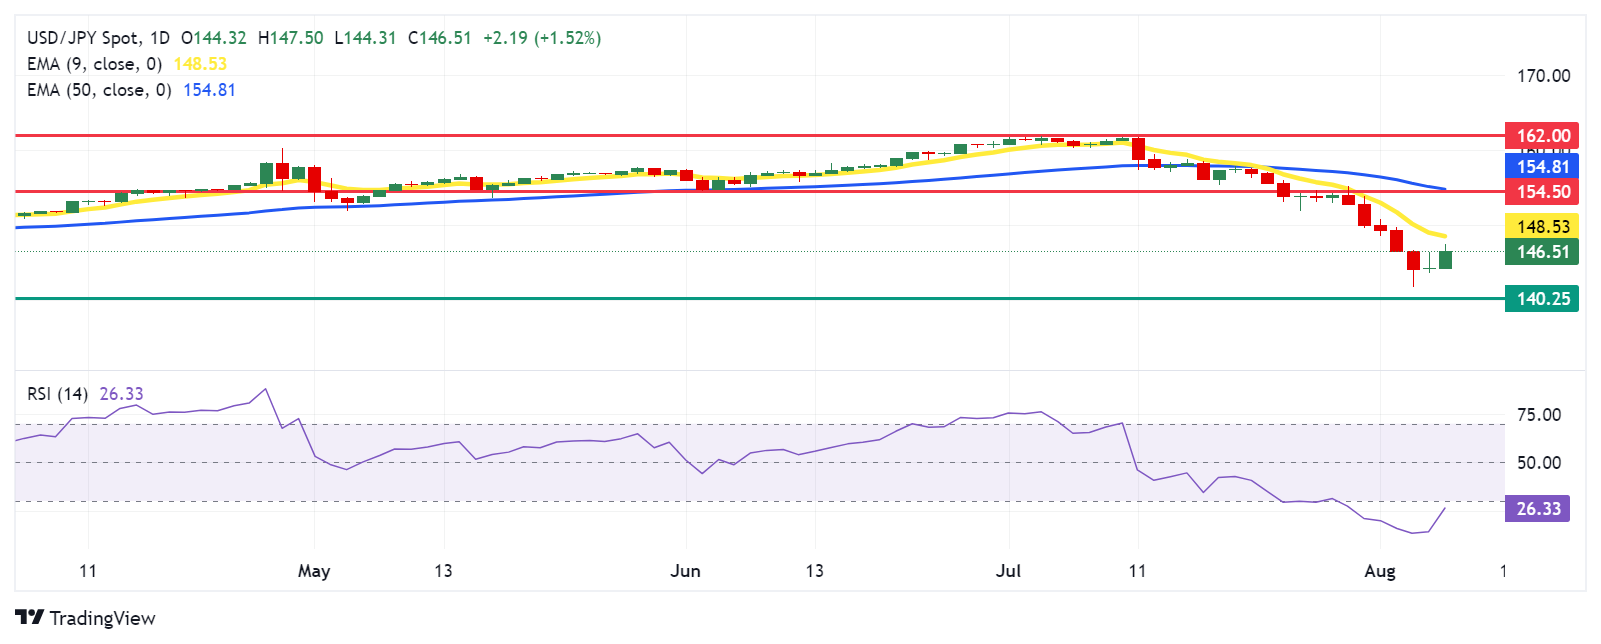Click the Jul label on time axis
This screenshot has width=1601, height=644.
1008,571
